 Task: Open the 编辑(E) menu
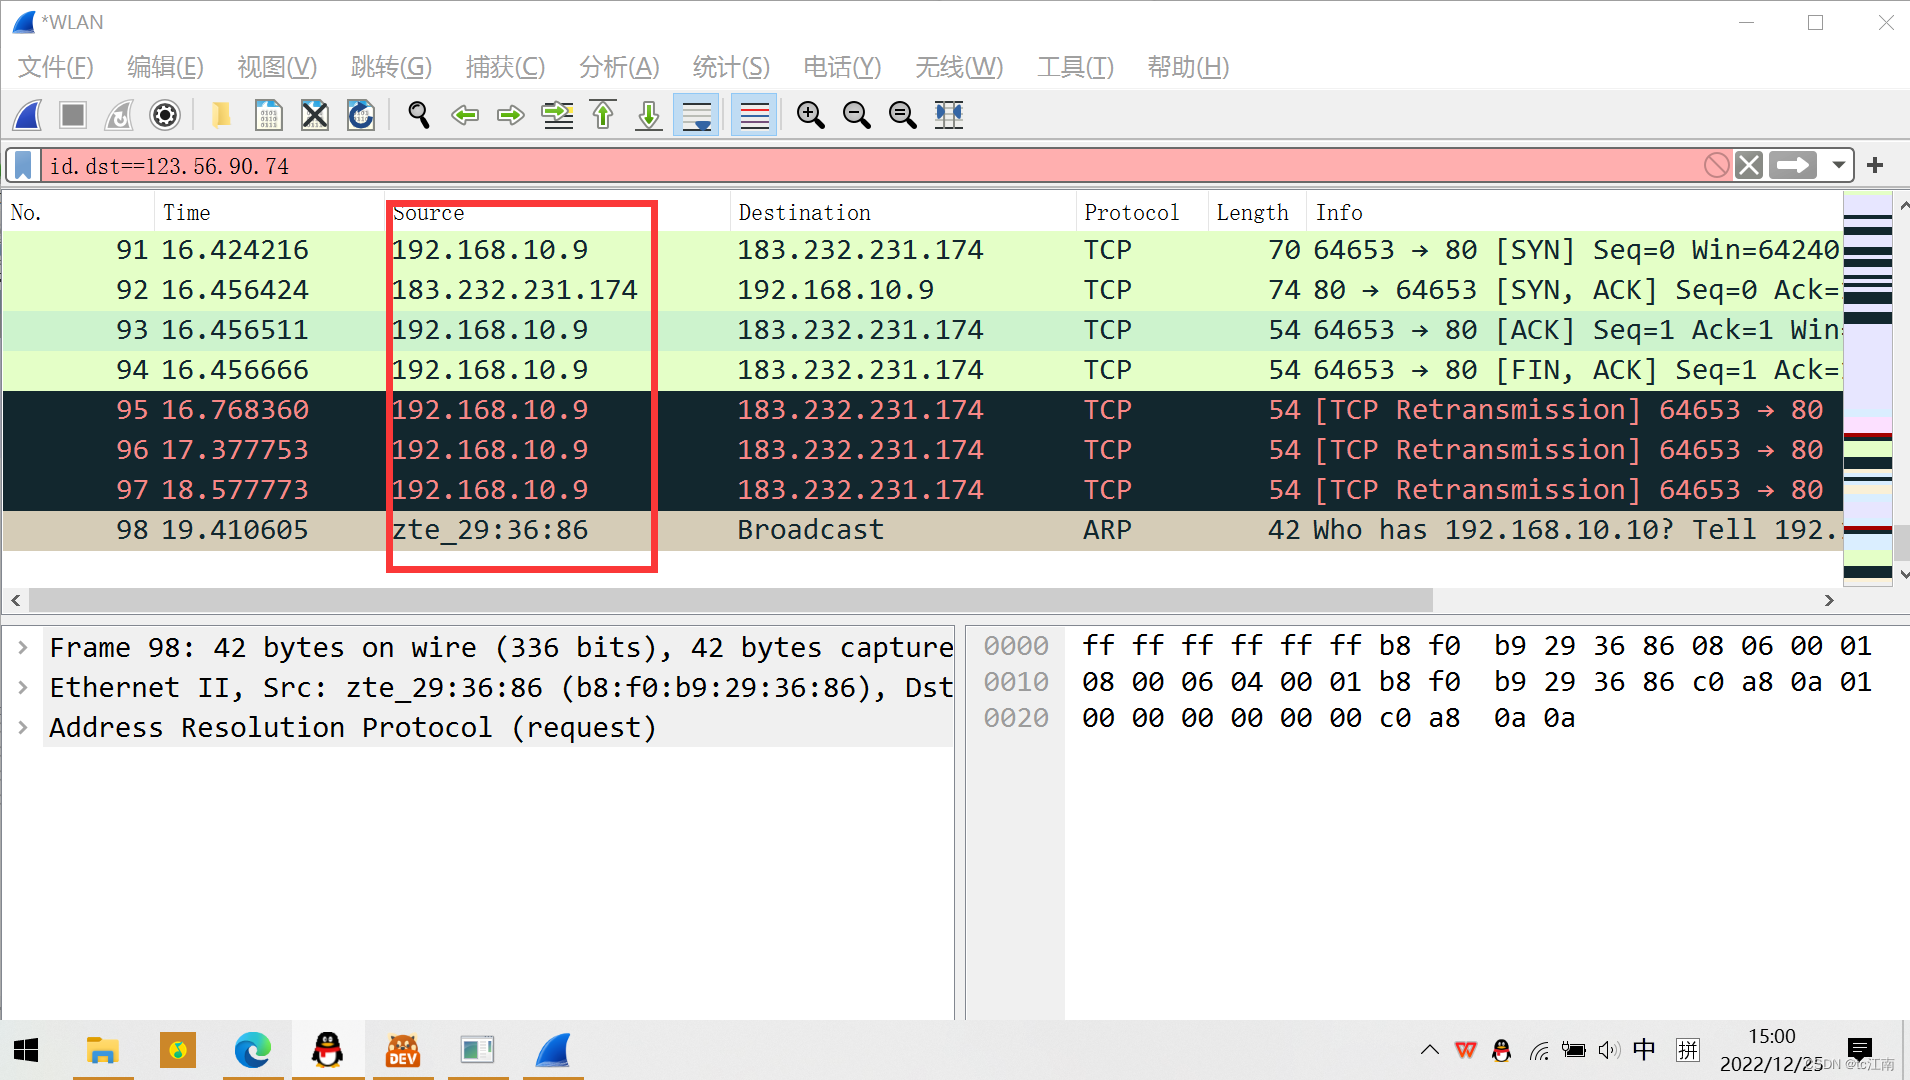pos(166,67)
